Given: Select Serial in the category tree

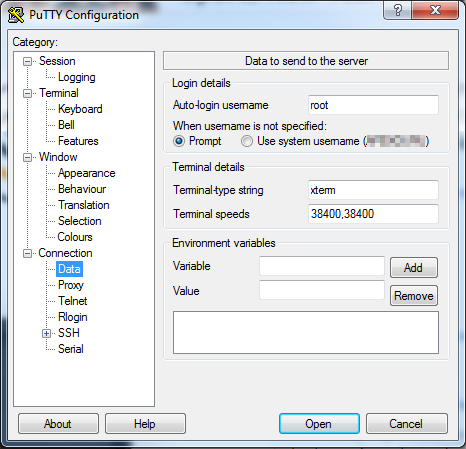Looking at the screenshot, I should pos(71,349).
